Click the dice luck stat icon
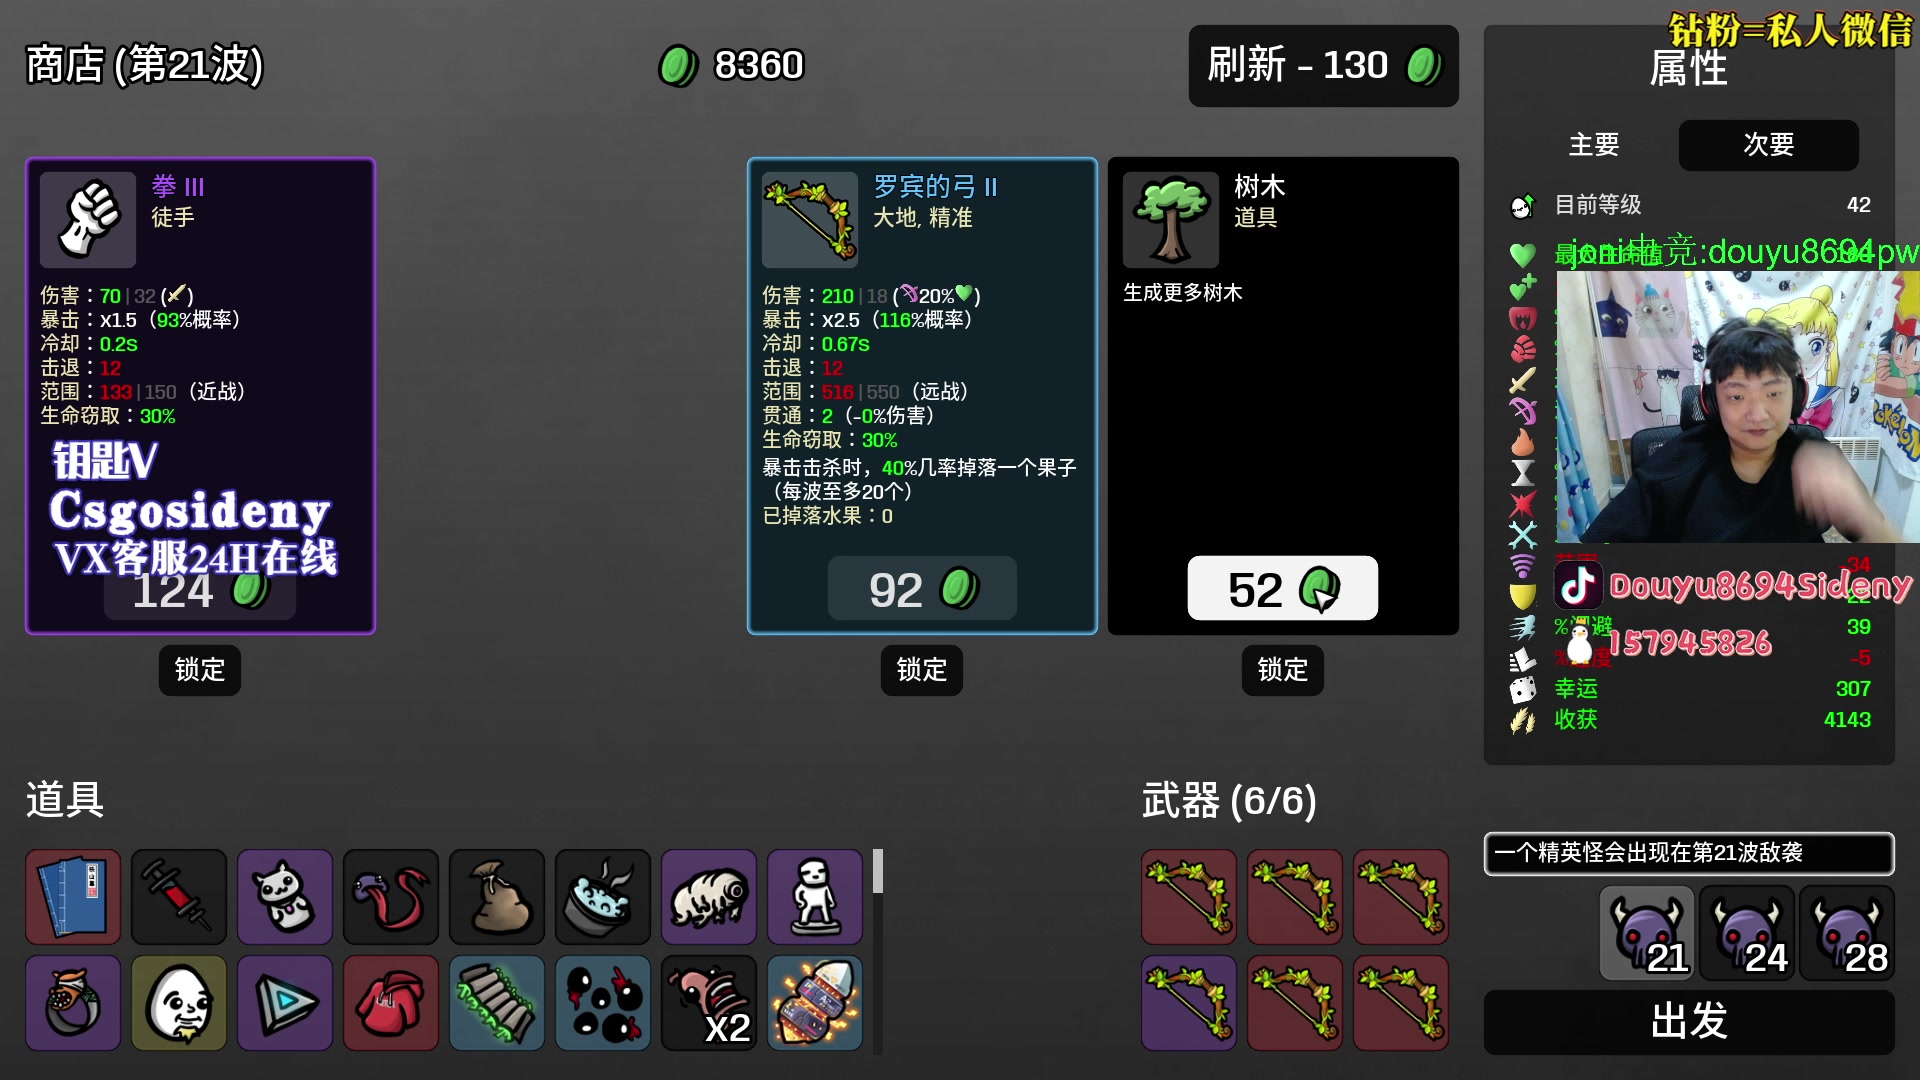Viewport: 1920px width, 1080px height. 1522,689
